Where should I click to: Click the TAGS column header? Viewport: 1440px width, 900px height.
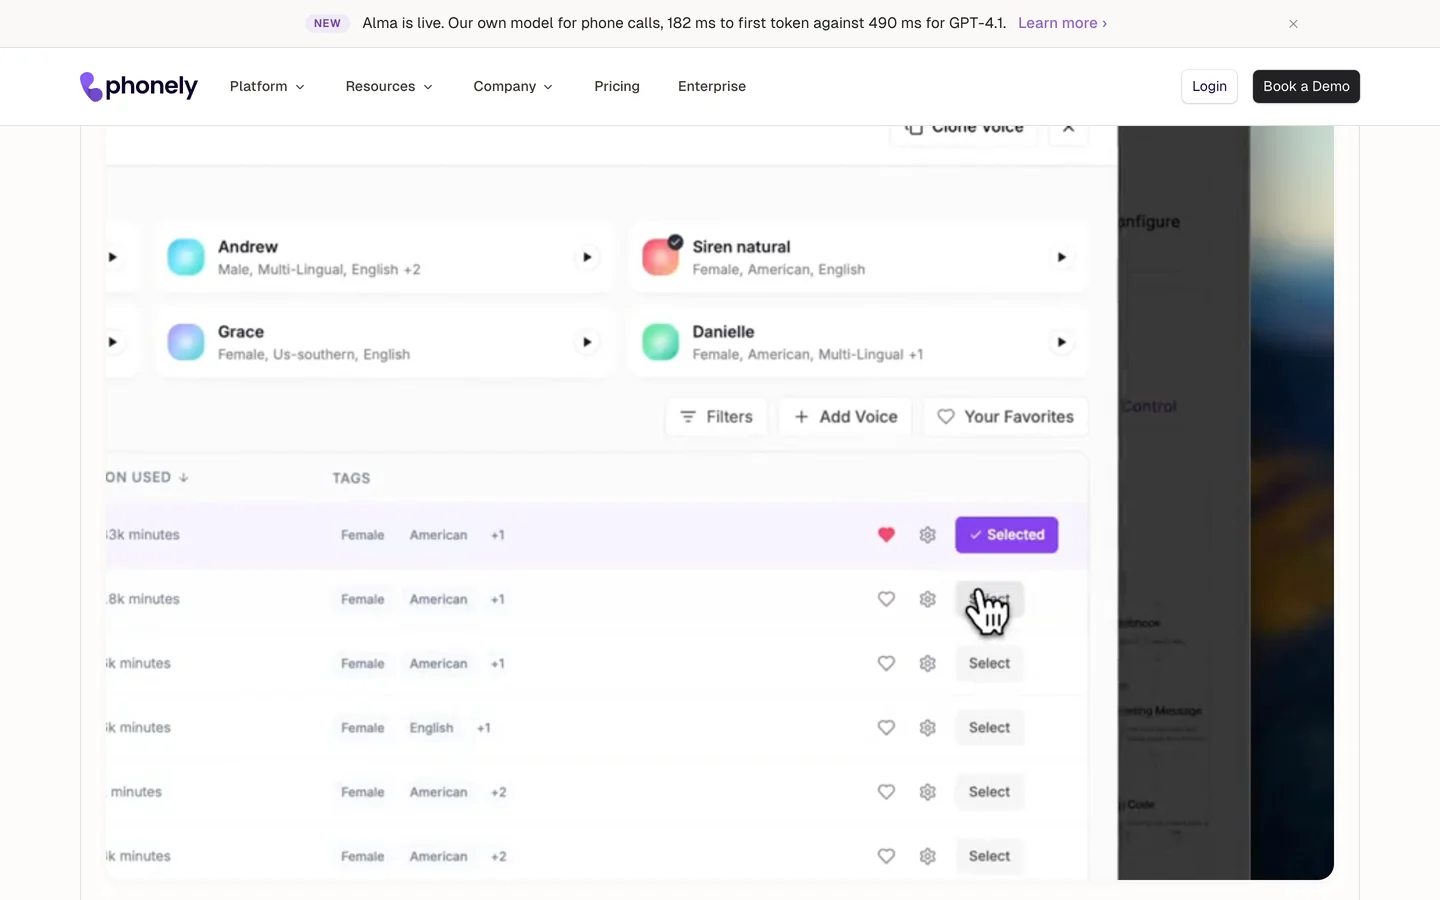[x=351, y=478]
